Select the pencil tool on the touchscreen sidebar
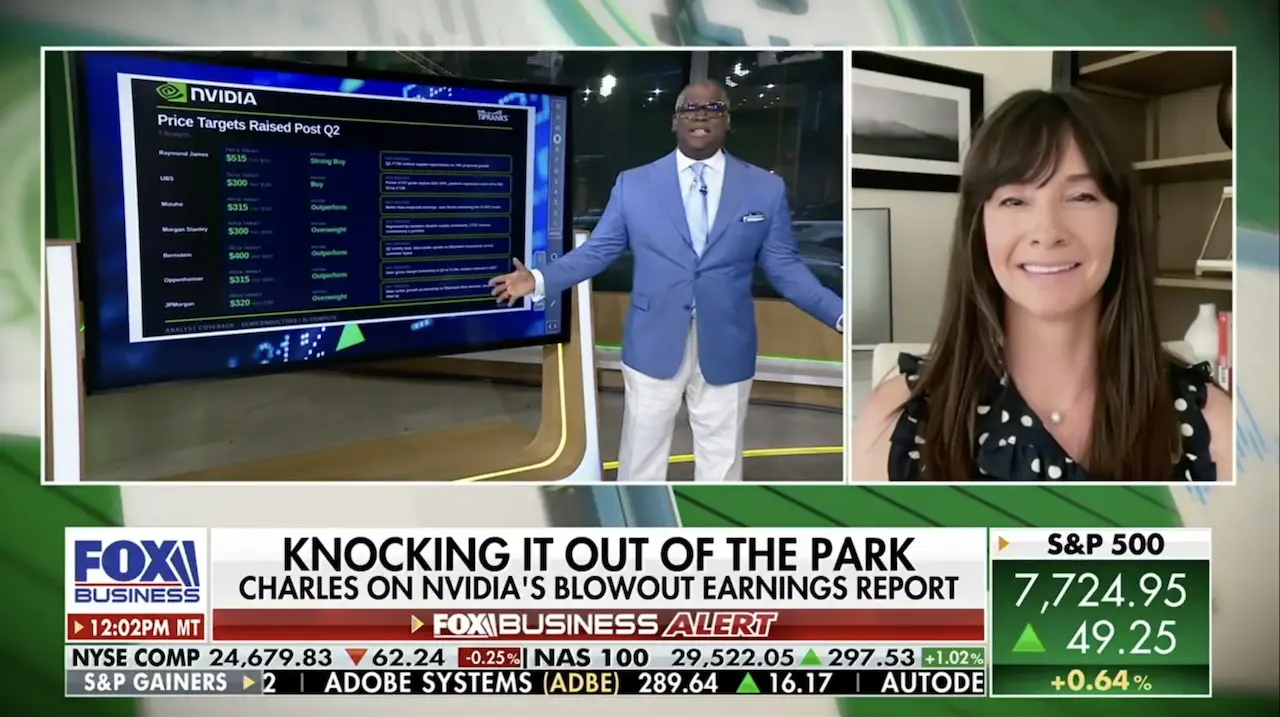This screenshot has width=1280, height=717. 551,304
